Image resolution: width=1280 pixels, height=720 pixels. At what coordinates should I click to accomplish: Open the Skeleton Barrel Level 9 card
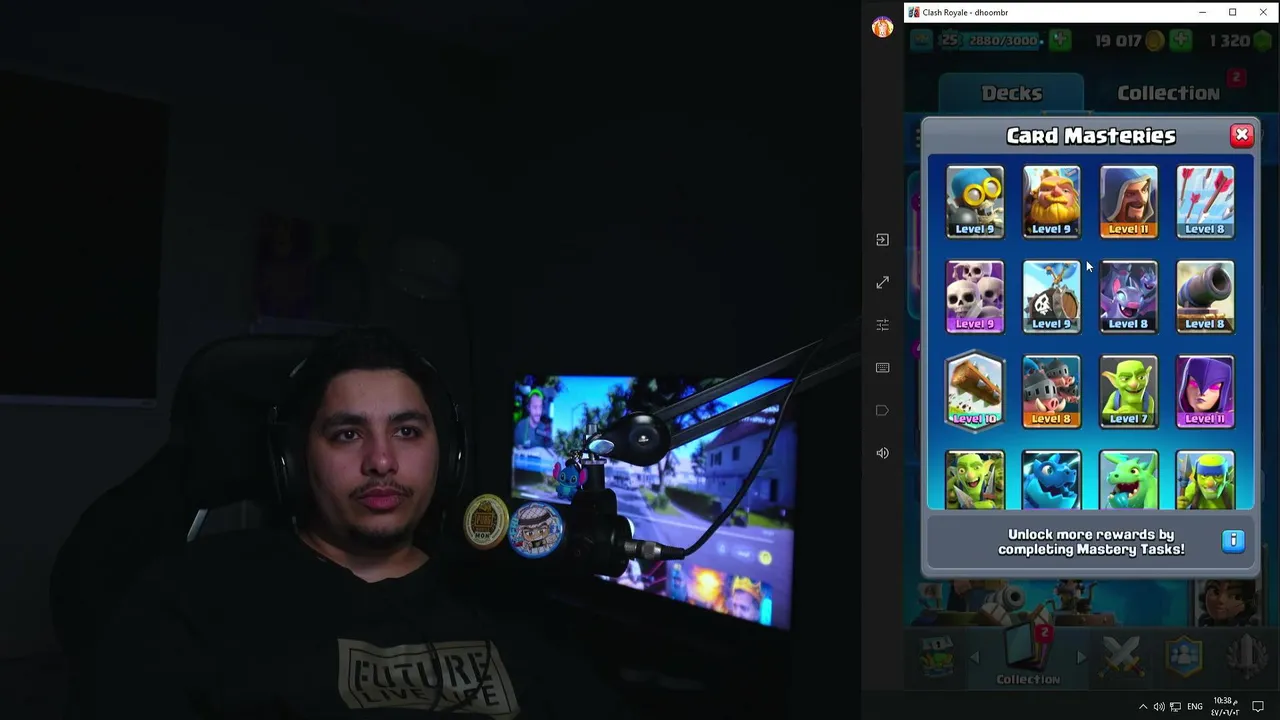click(1051, 297)
